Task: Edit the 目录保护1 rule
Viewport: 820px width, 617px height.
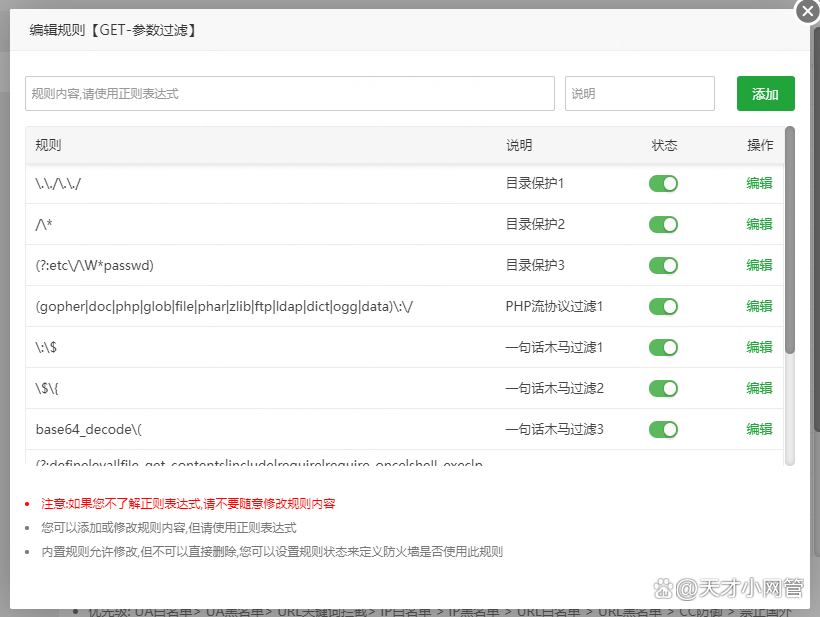Action: [759, 183]
